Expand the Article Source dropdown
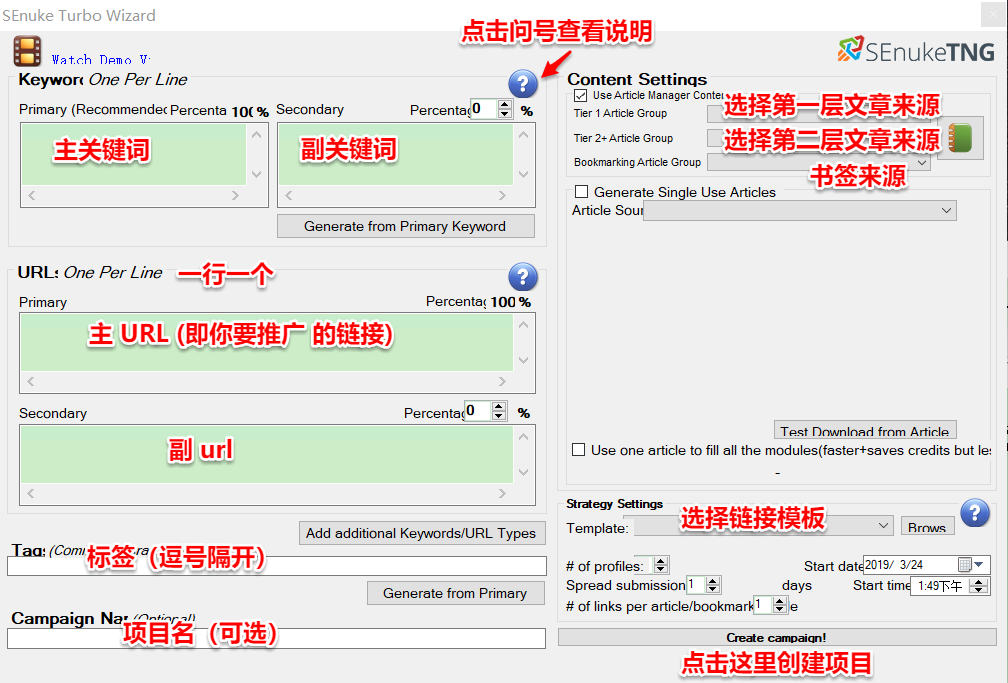The width and height of the screenshot is (1008, 683). click(800, 210)
